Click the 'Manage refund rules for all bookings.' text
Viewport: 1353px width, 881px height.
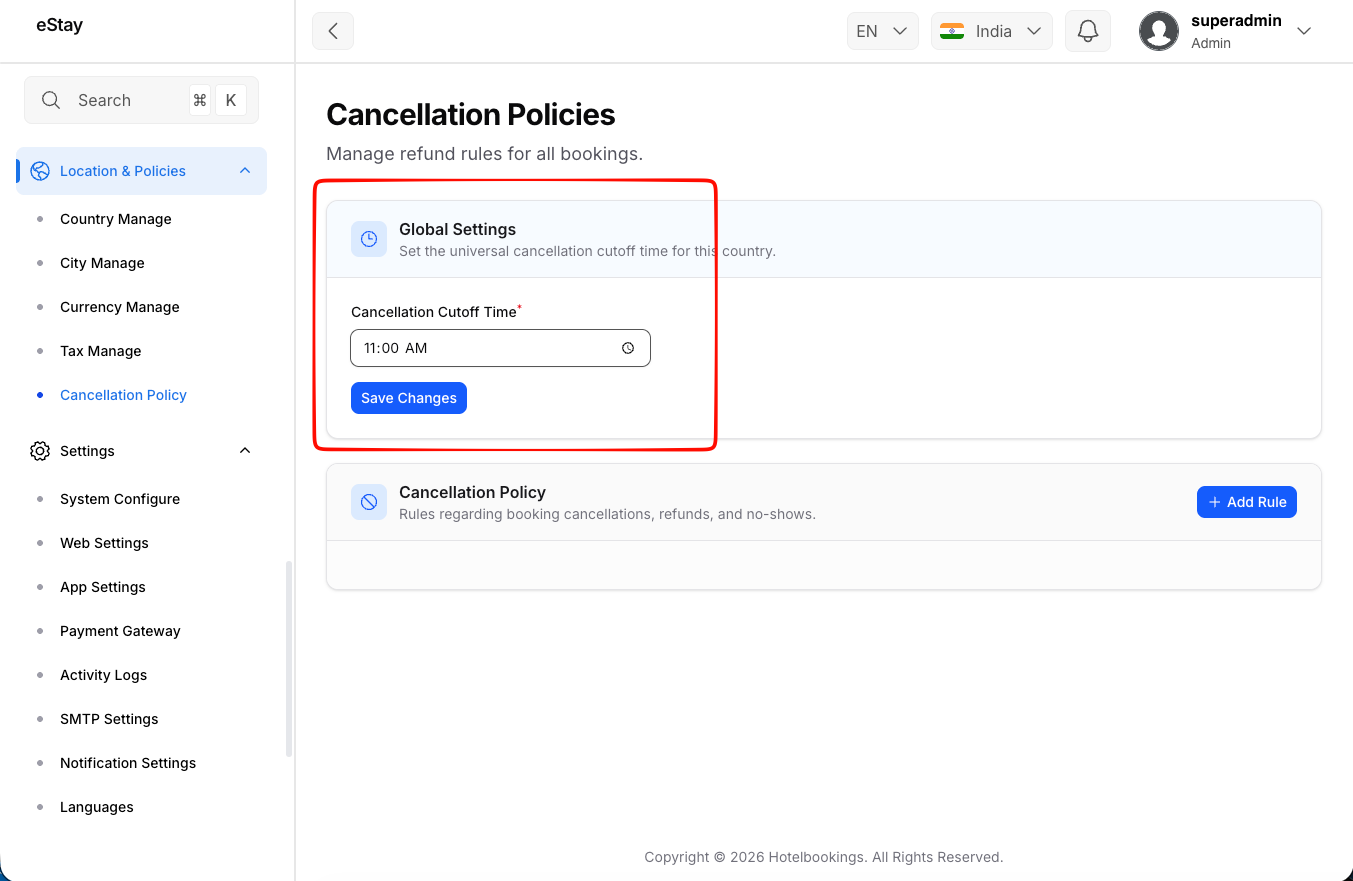click(485, 154)
